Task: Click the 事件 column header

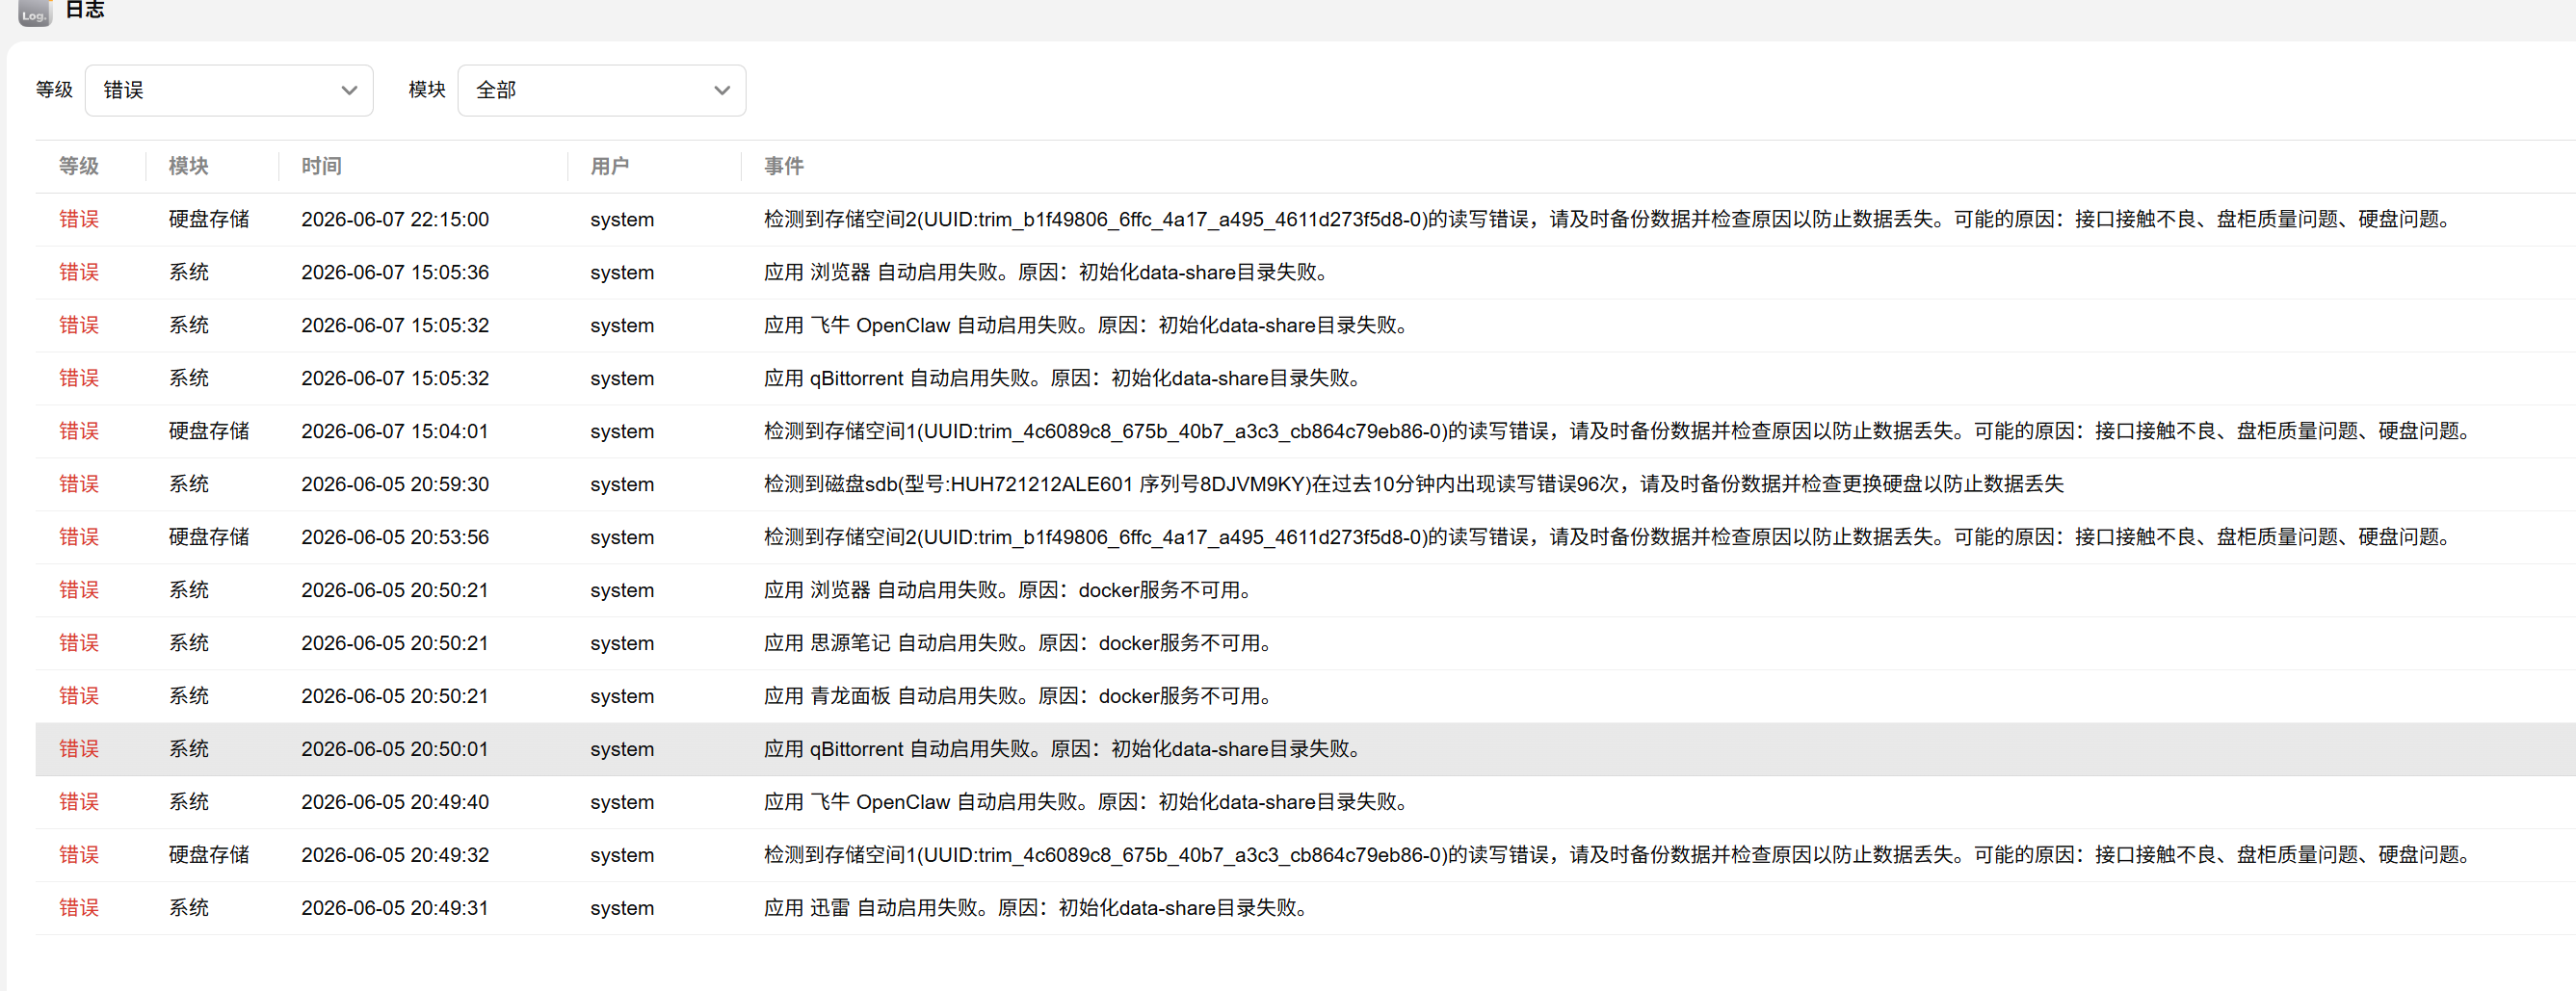Action: pyautogui.click(x=783, y=166)
